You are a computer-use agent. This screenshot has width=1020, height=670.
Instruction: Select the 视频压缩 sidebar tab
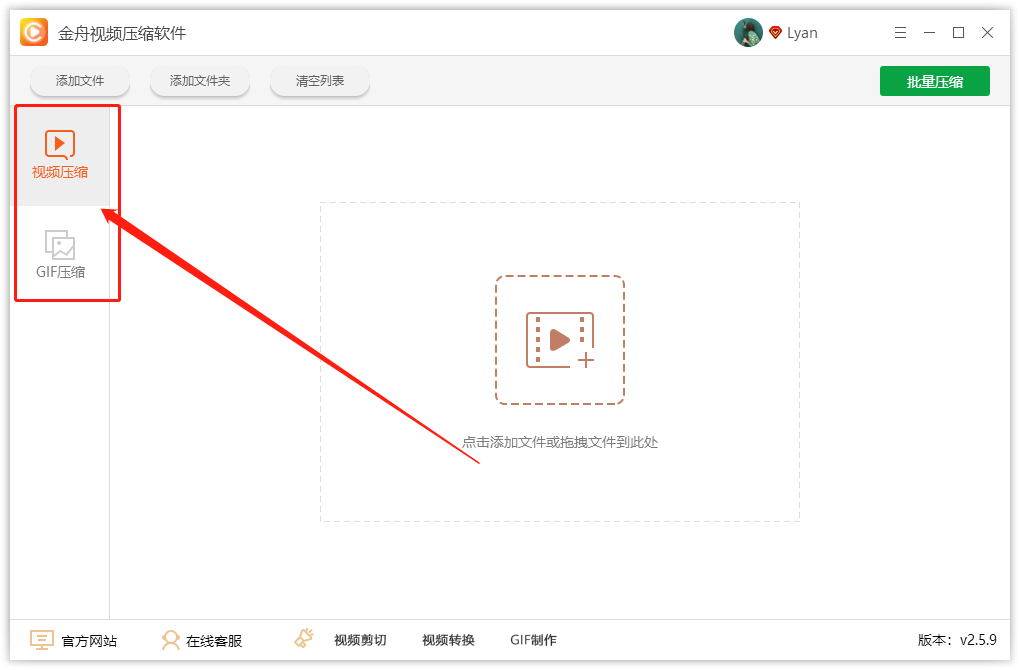[x=60, y=156]
